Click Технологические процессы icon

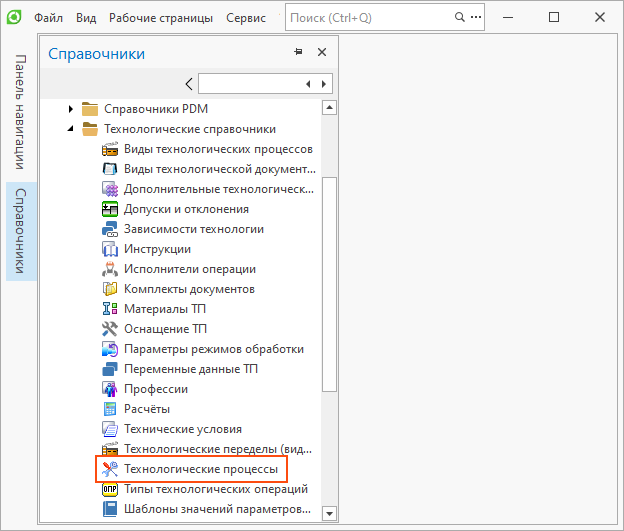[x=110, y=469]
